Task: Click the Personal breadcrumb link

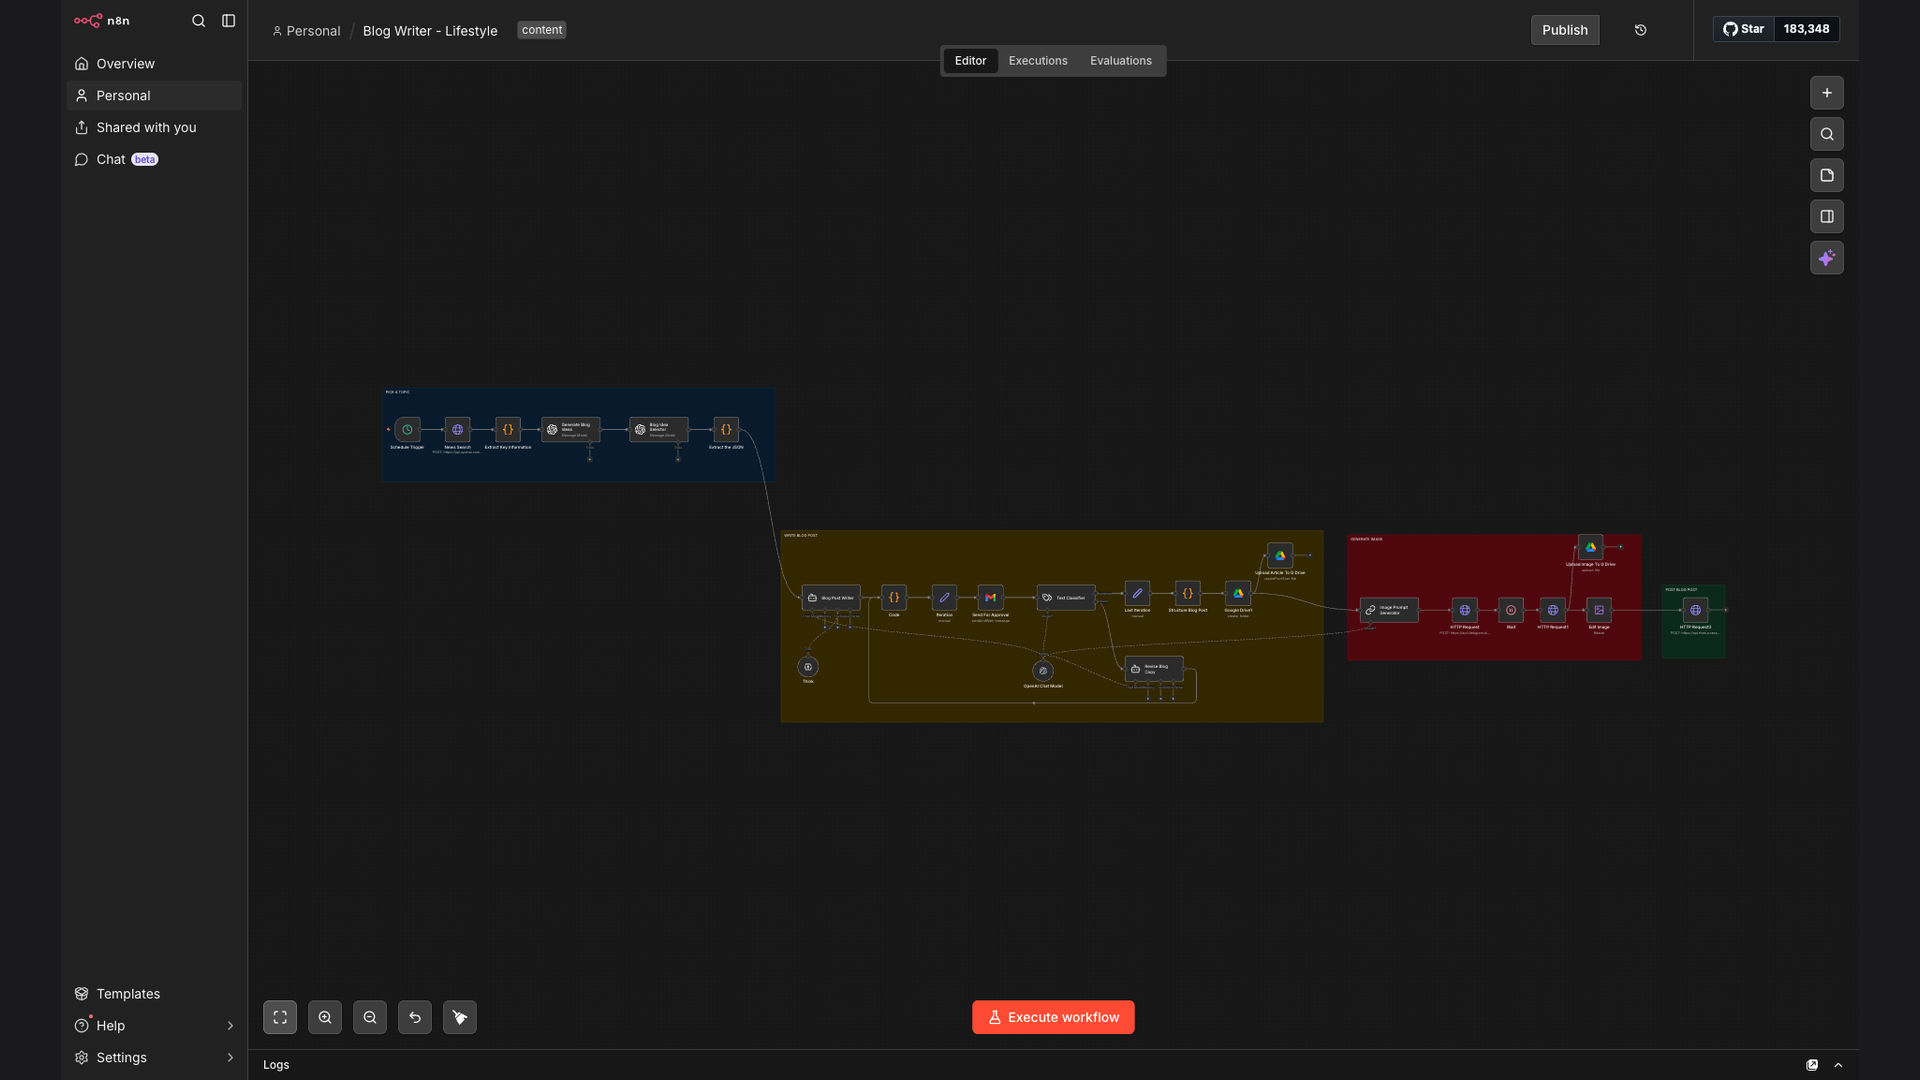Action: 306,31
